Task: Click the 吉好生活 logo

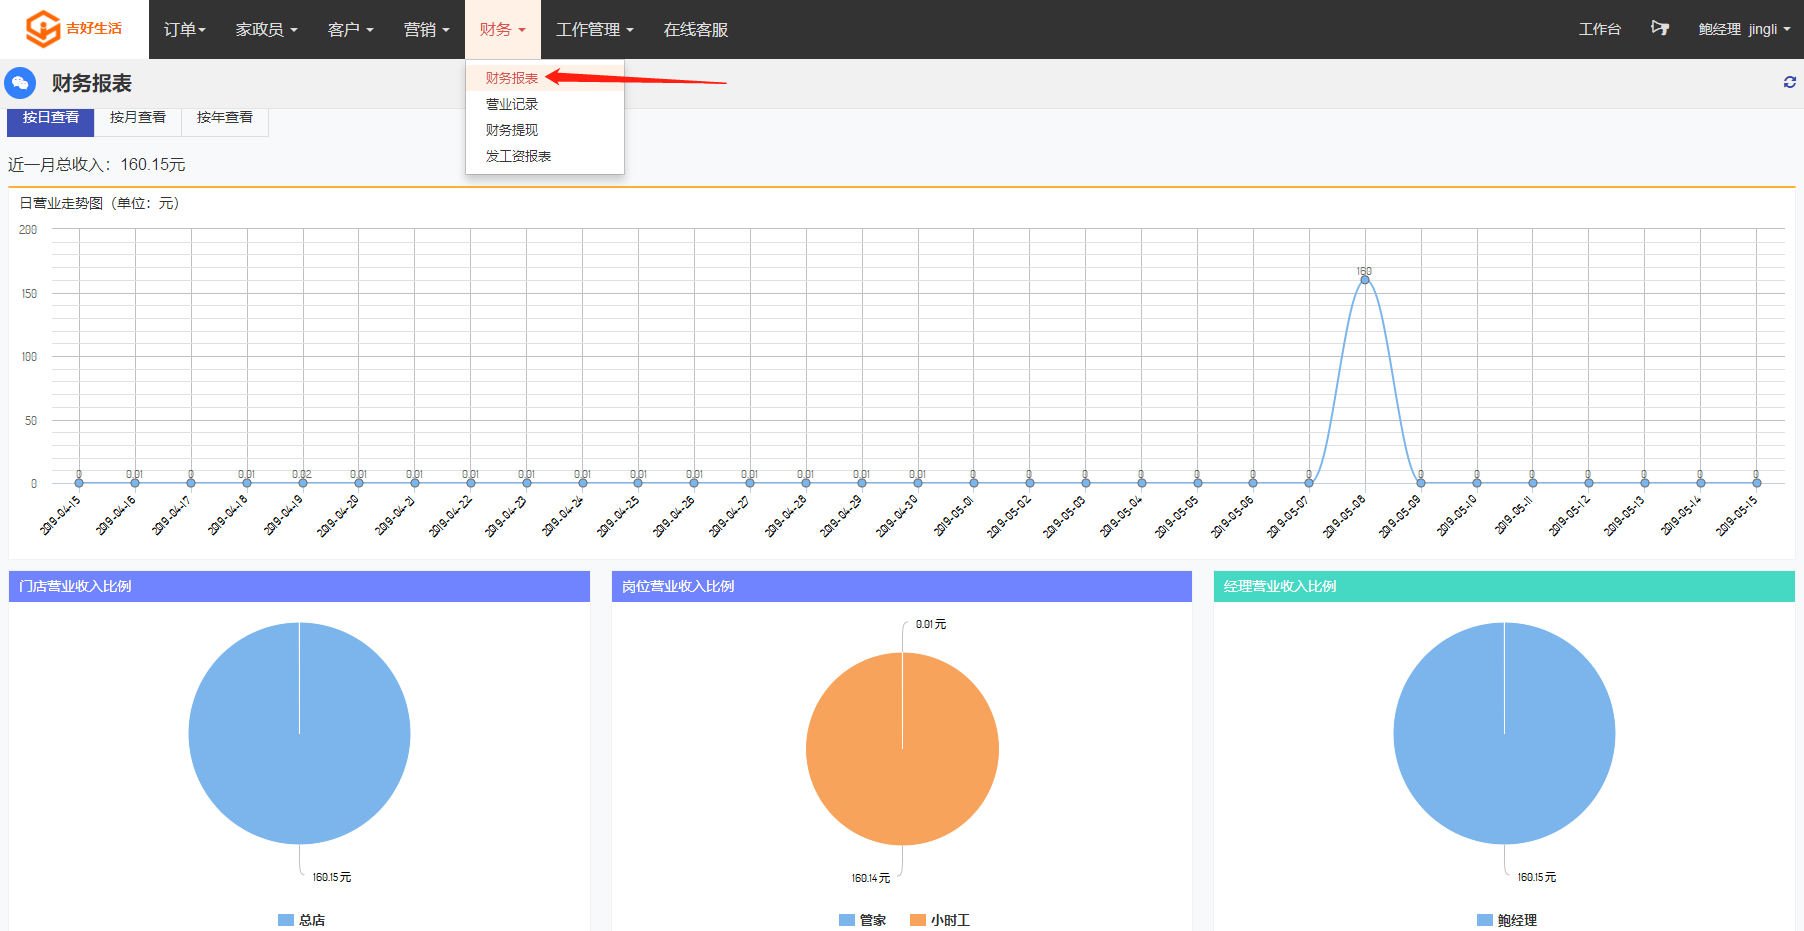Action: click(74, 29)
